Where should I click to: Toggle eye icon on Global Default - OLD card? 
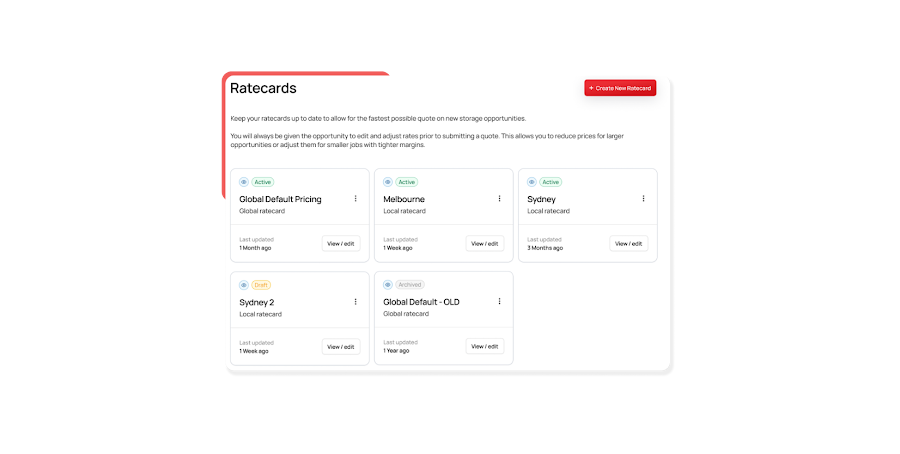[x=388, y=285]
